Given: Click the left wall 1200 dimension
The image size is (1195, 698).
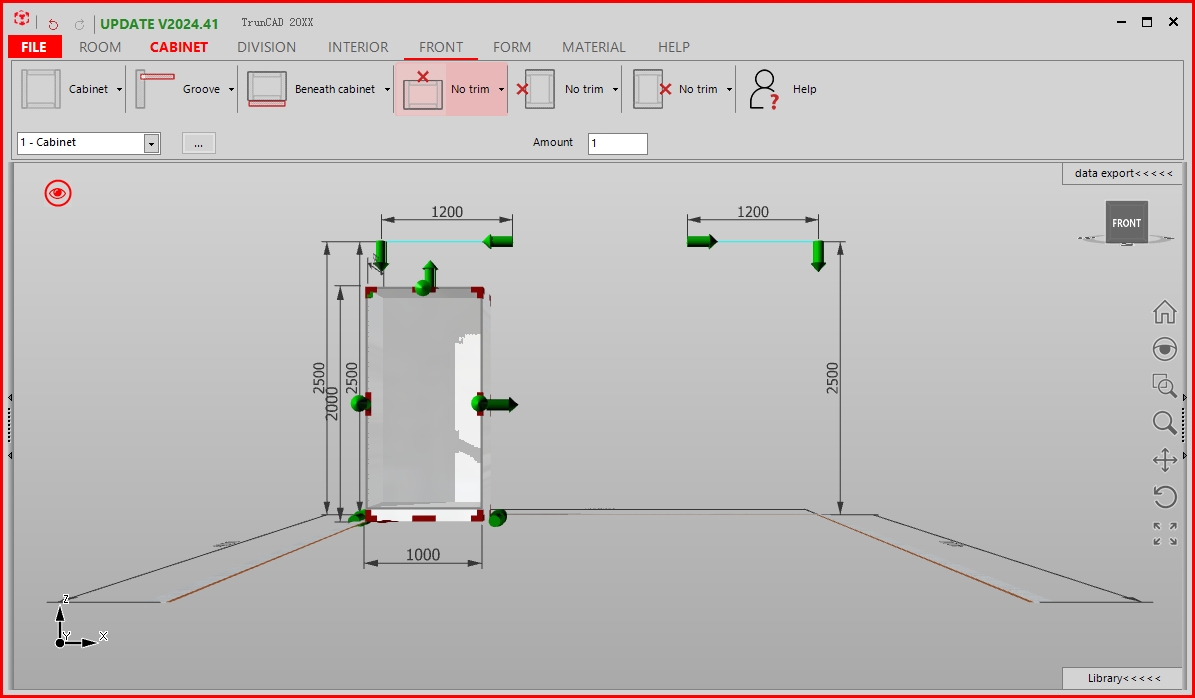Looking at the screenshot, I should 447,212.
